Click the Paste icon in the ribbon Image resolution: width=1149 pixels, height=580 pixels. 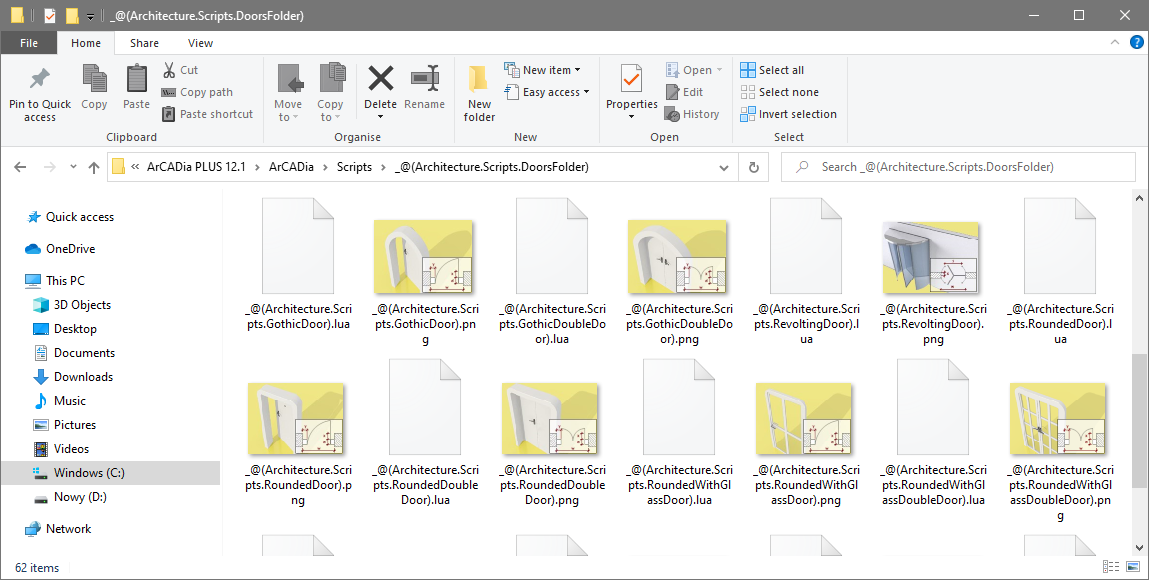tap(136, 80)
